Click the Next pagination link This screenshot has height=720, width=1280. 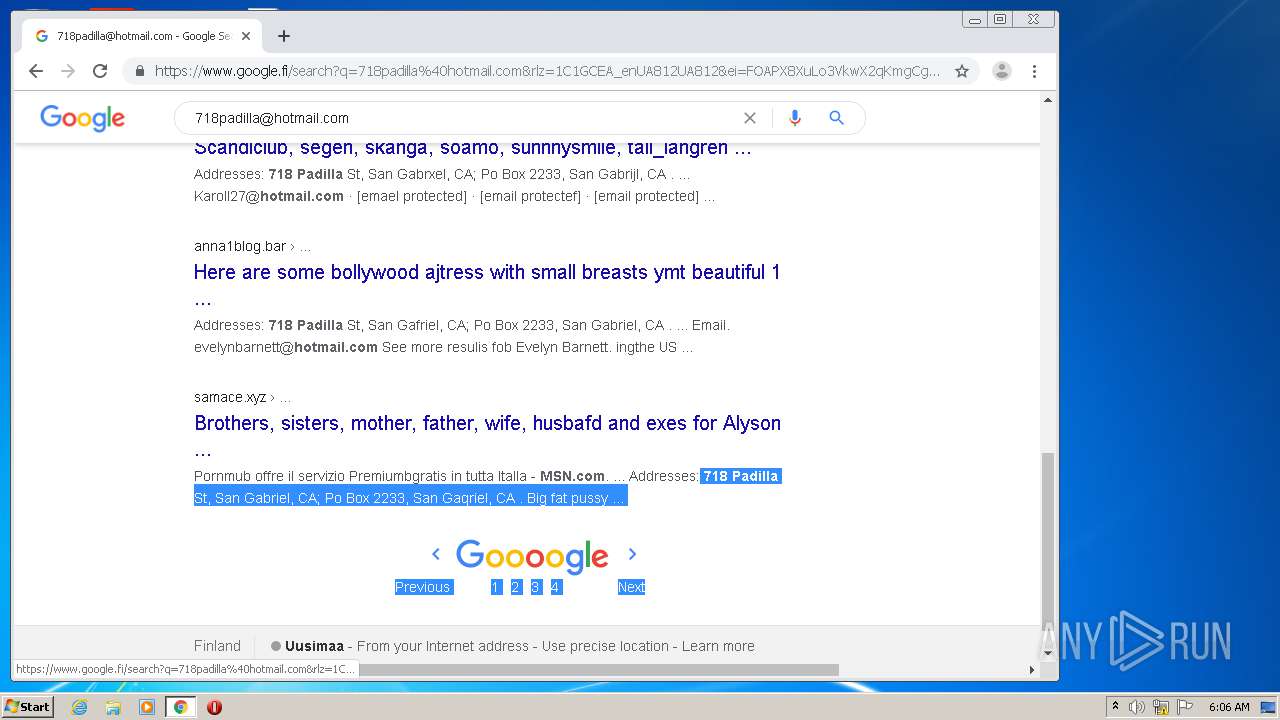[631, 587]
